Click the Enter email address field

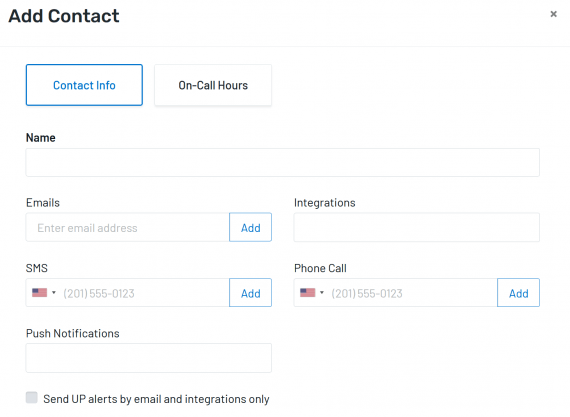(x=128, y=228)
